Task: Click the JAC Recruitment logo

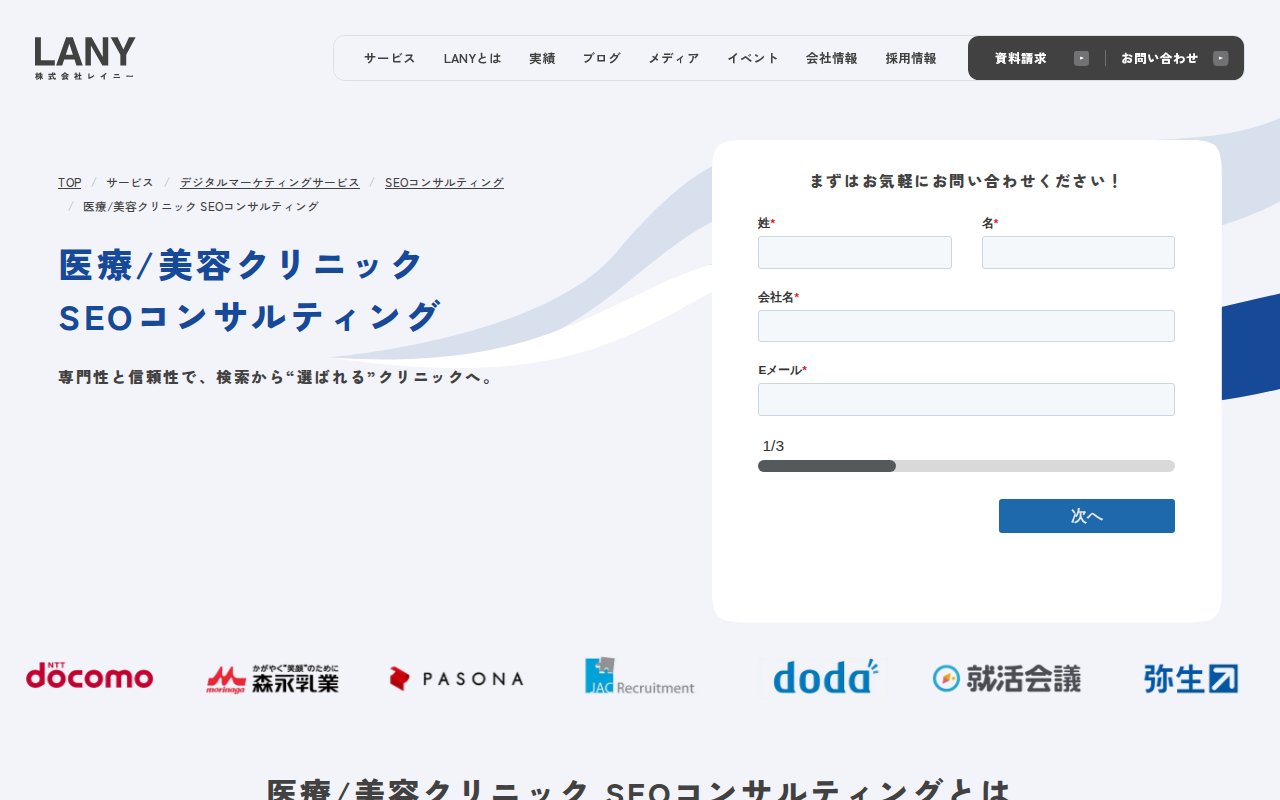Action: click(640, 676)
